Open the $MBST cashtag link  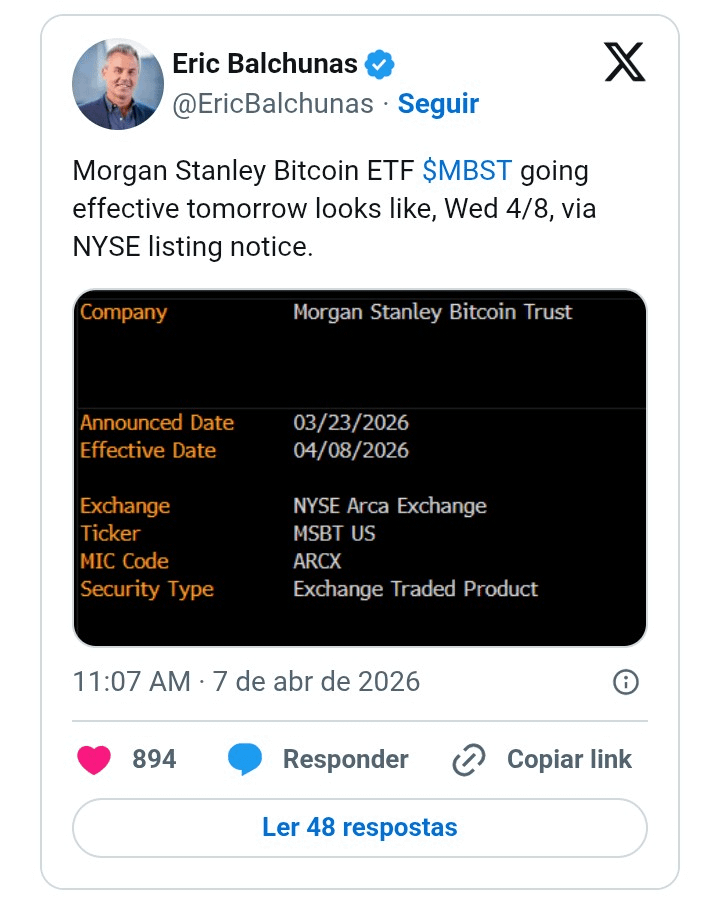pyautogui.click(x=467, y=171)
